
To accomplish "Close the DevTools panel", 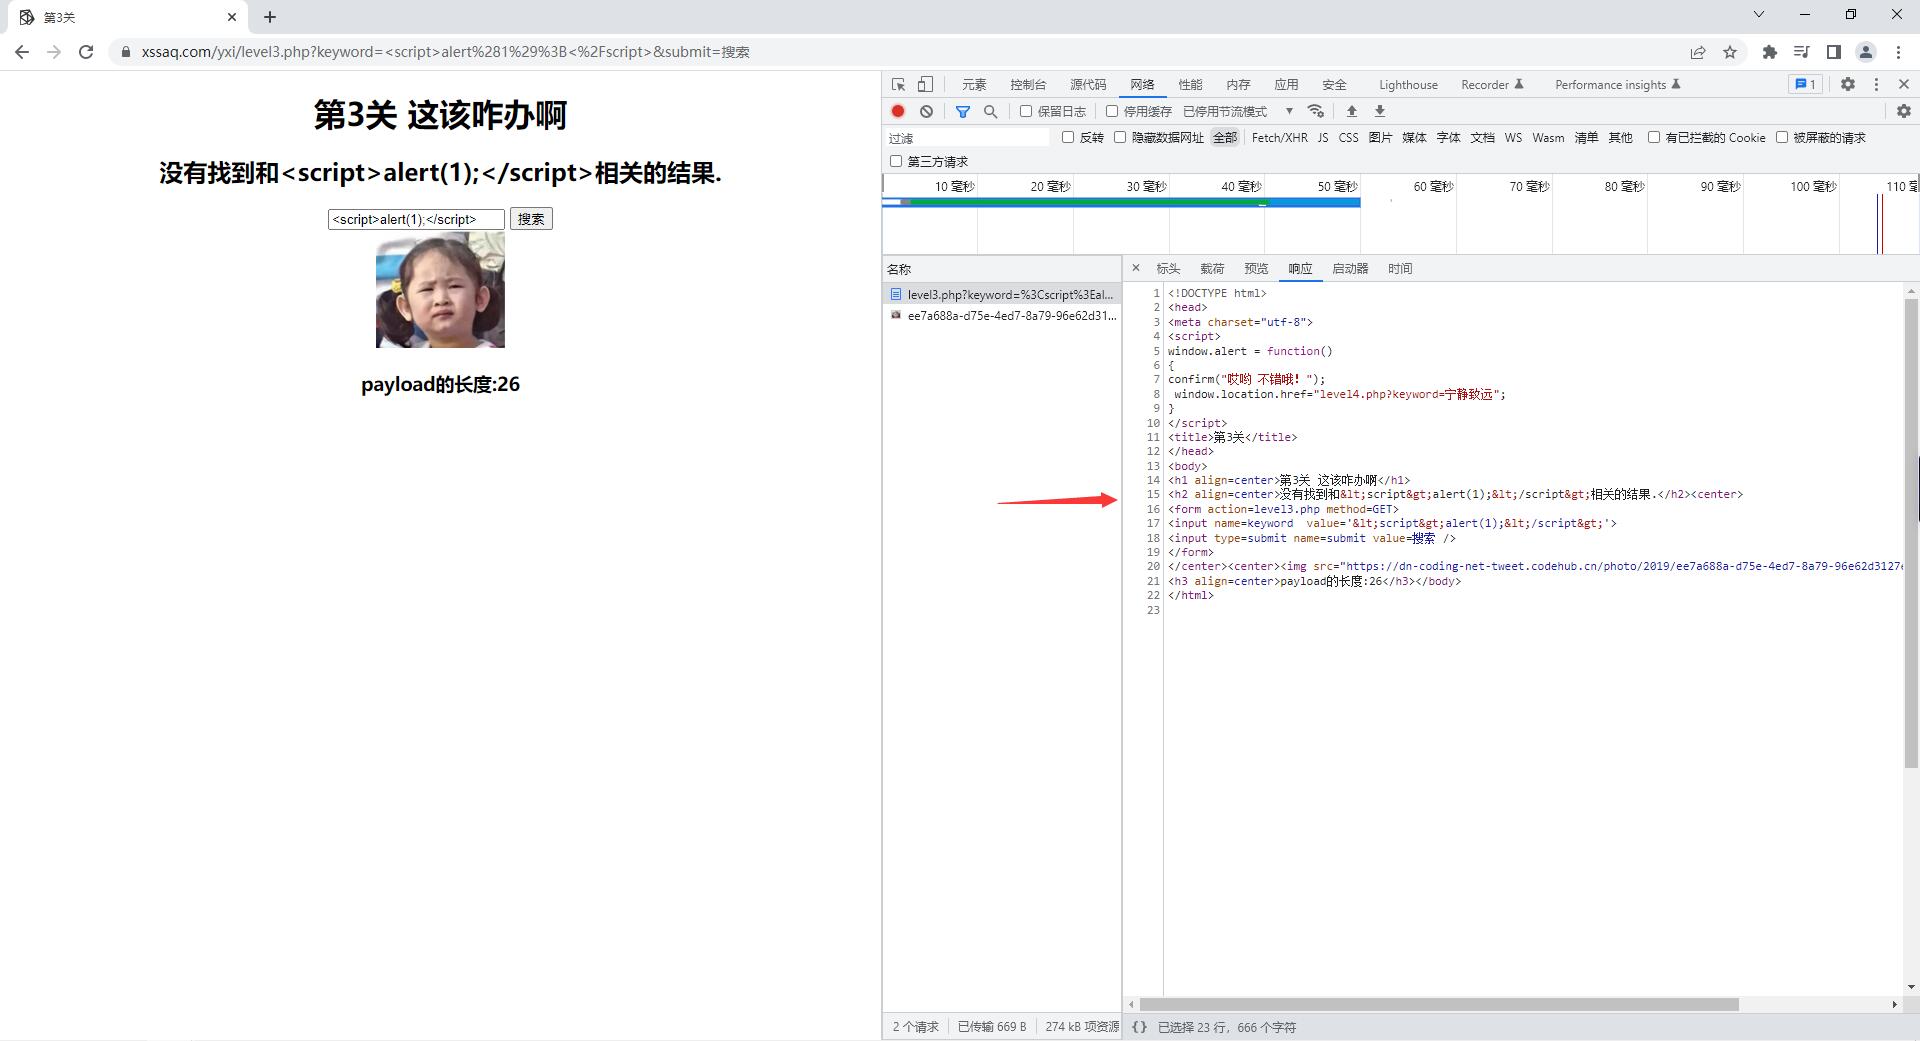I will pos(1904,85).
